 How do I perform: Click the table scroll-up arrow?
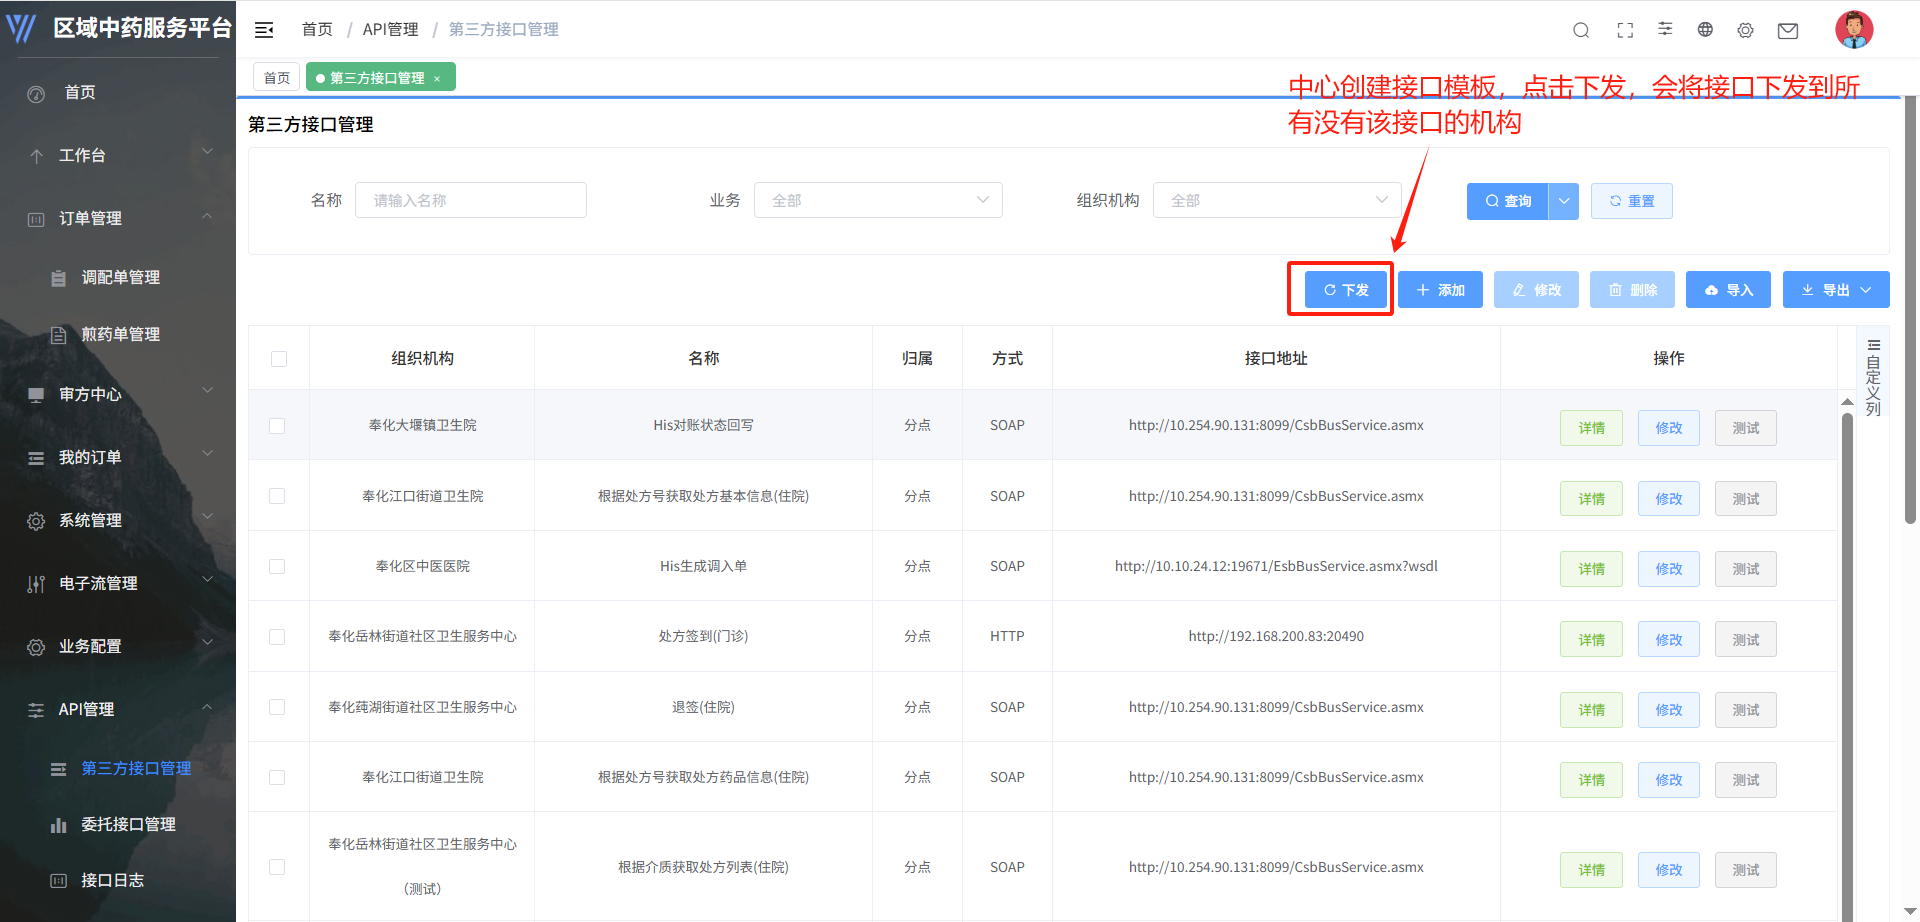coord(1847,401)
